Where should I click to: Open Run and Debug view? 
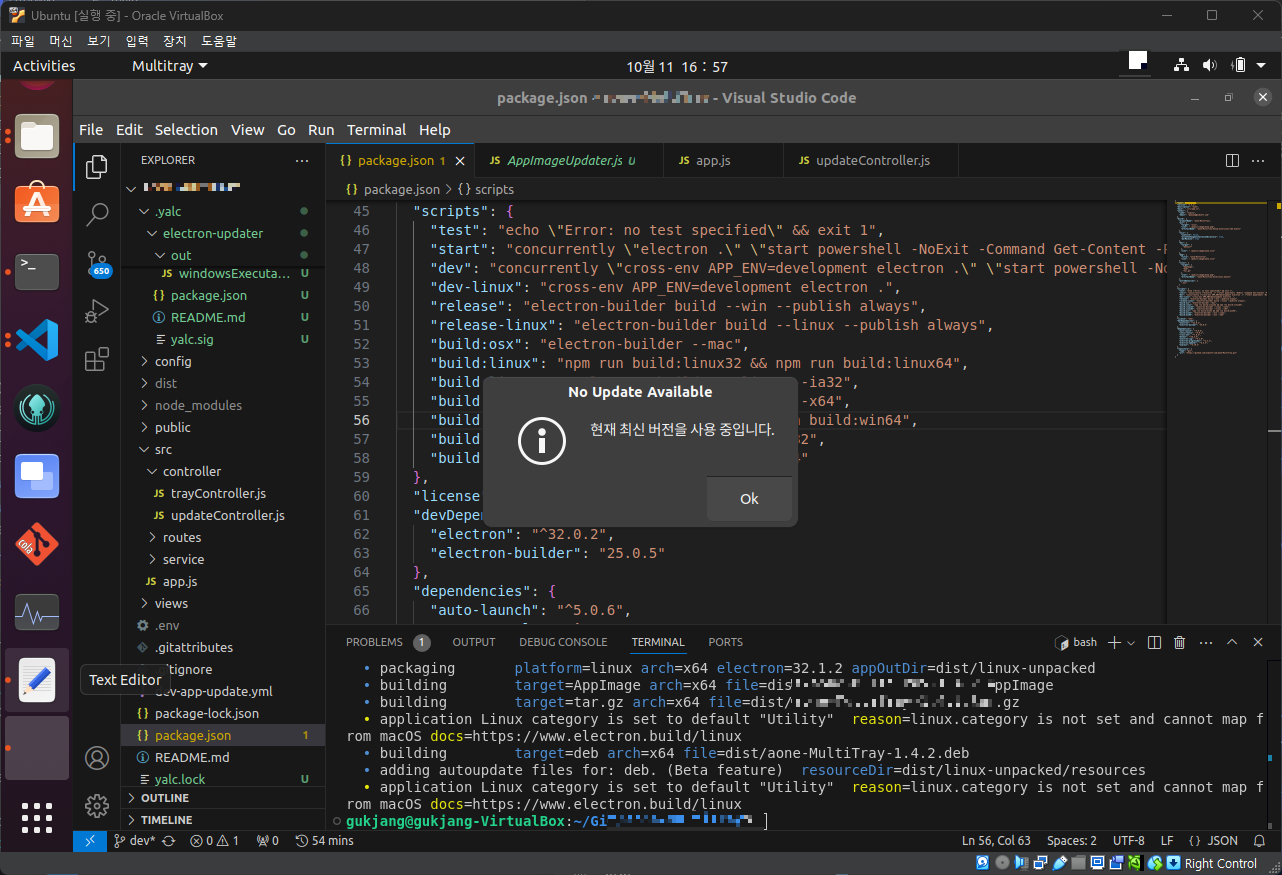point(97,311)
